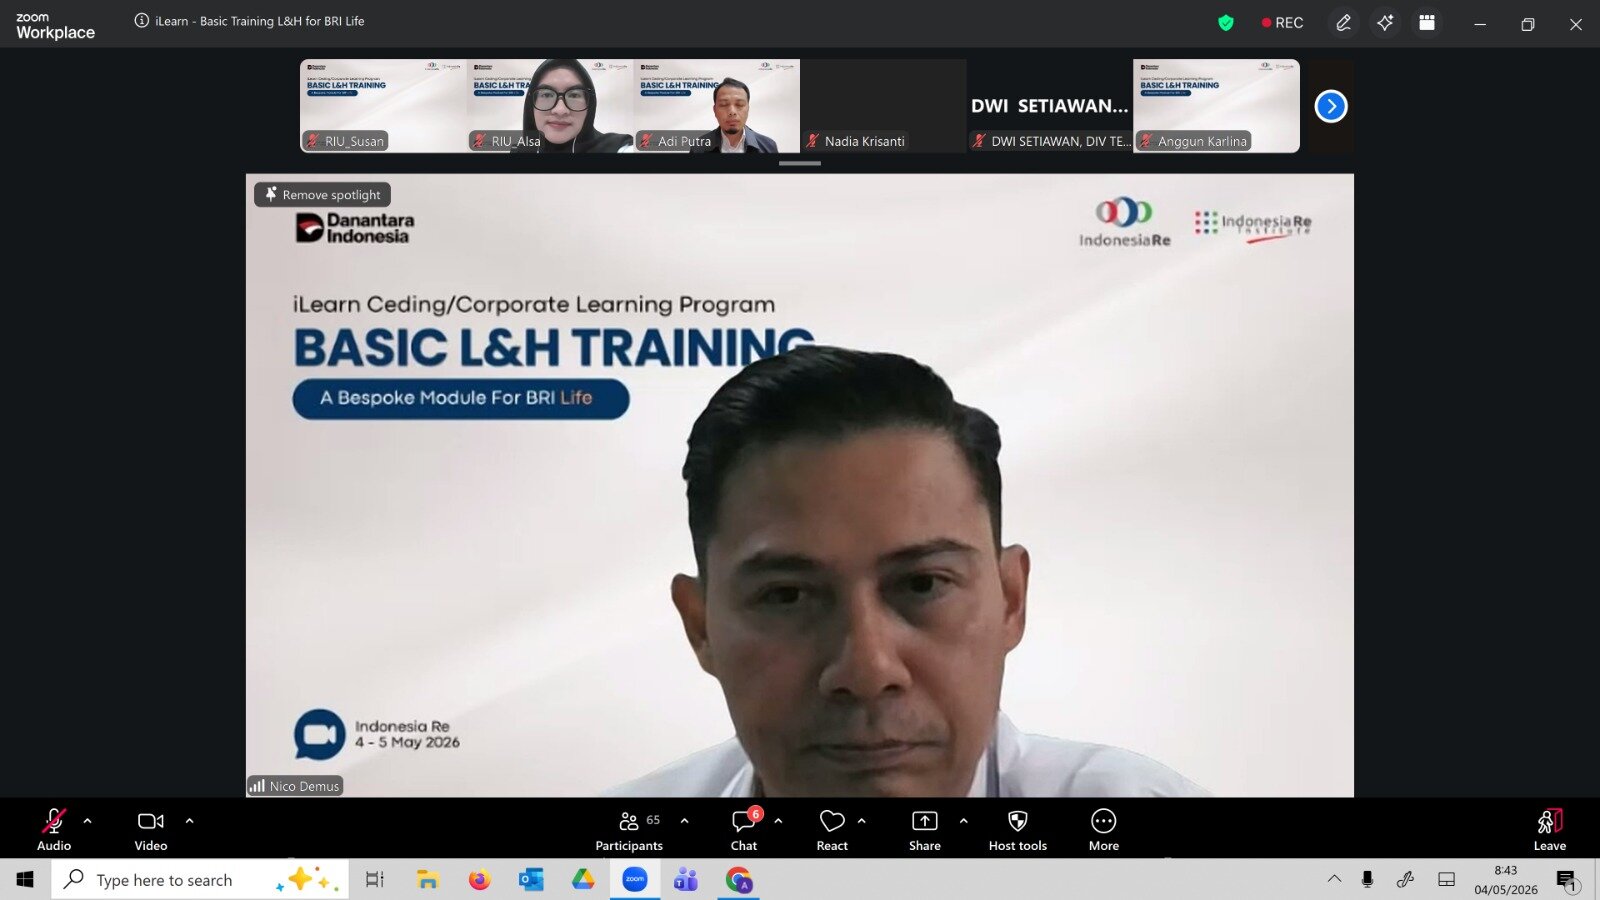Open Host tools shield
The height and width of the screenshot is (900, 1600).
pyautogui.click(x=1018, y=829)
